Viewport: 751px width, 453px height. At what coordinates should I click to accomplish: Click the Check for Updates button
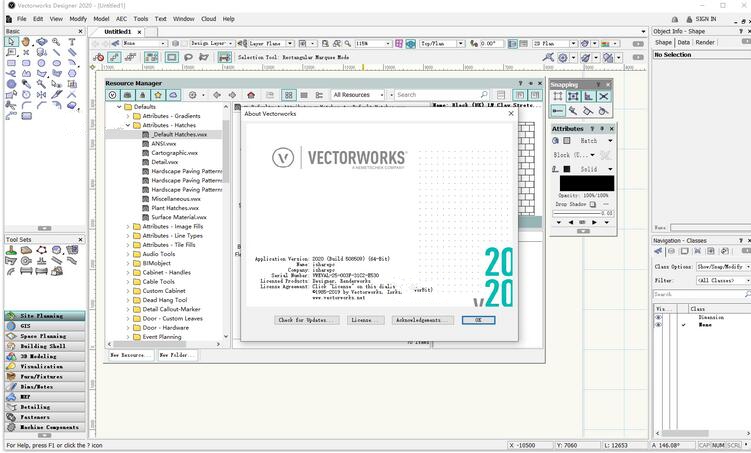(307, 320)
